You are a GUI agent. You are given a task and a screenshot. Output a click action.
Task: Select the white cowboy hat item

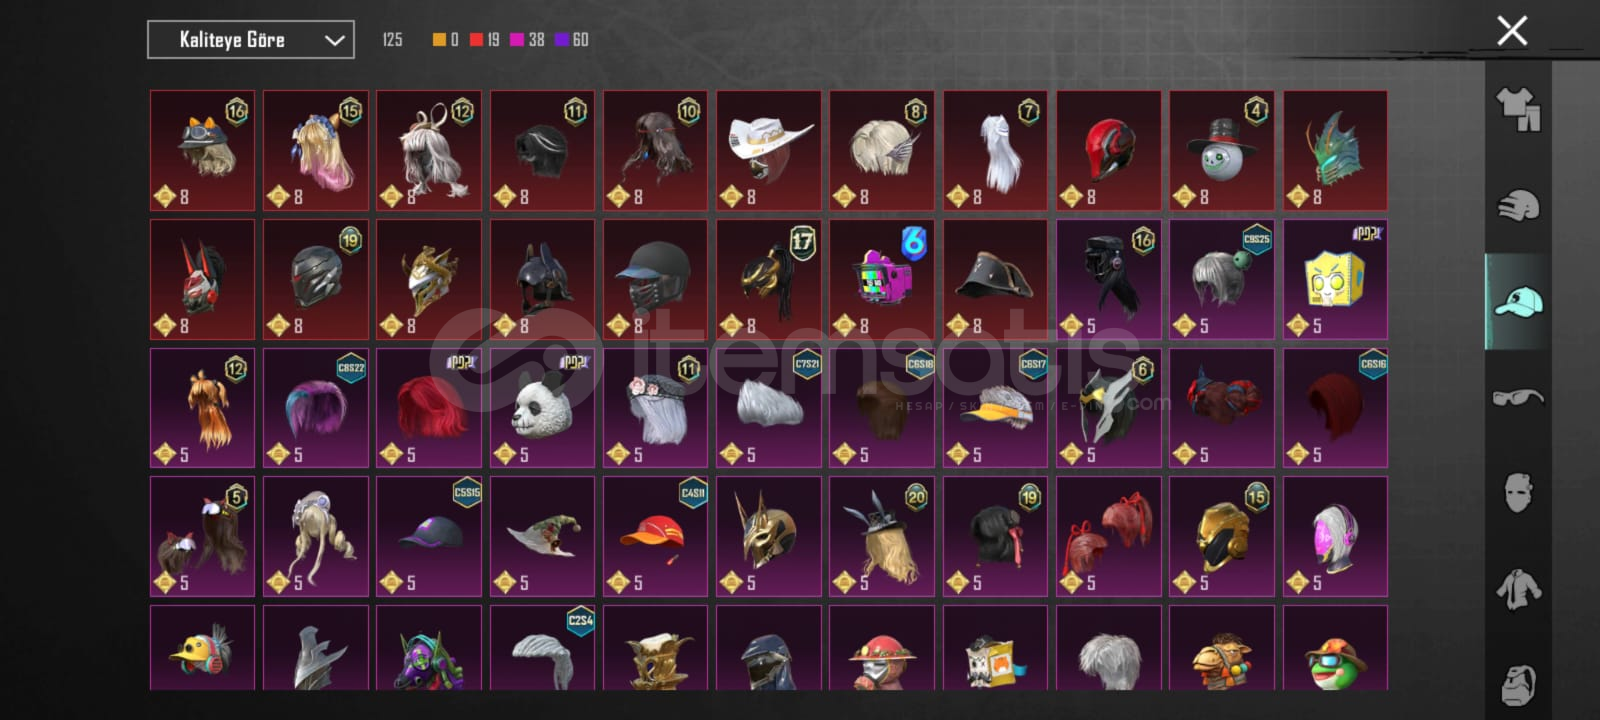click(x=769, y=151)
